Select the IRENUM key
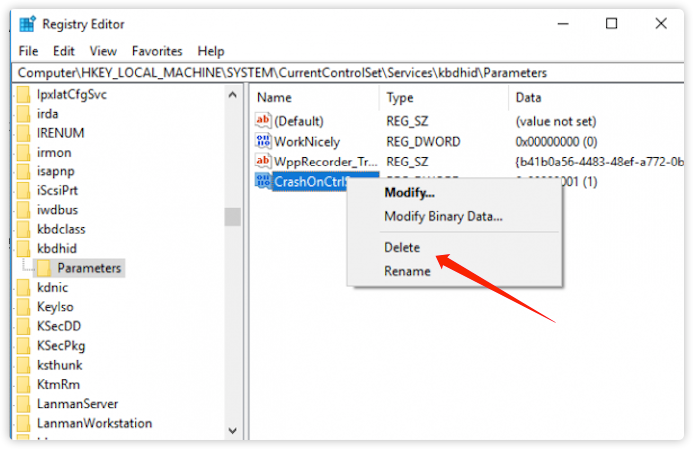The image size is (693, 449). [x=61, y=133]
